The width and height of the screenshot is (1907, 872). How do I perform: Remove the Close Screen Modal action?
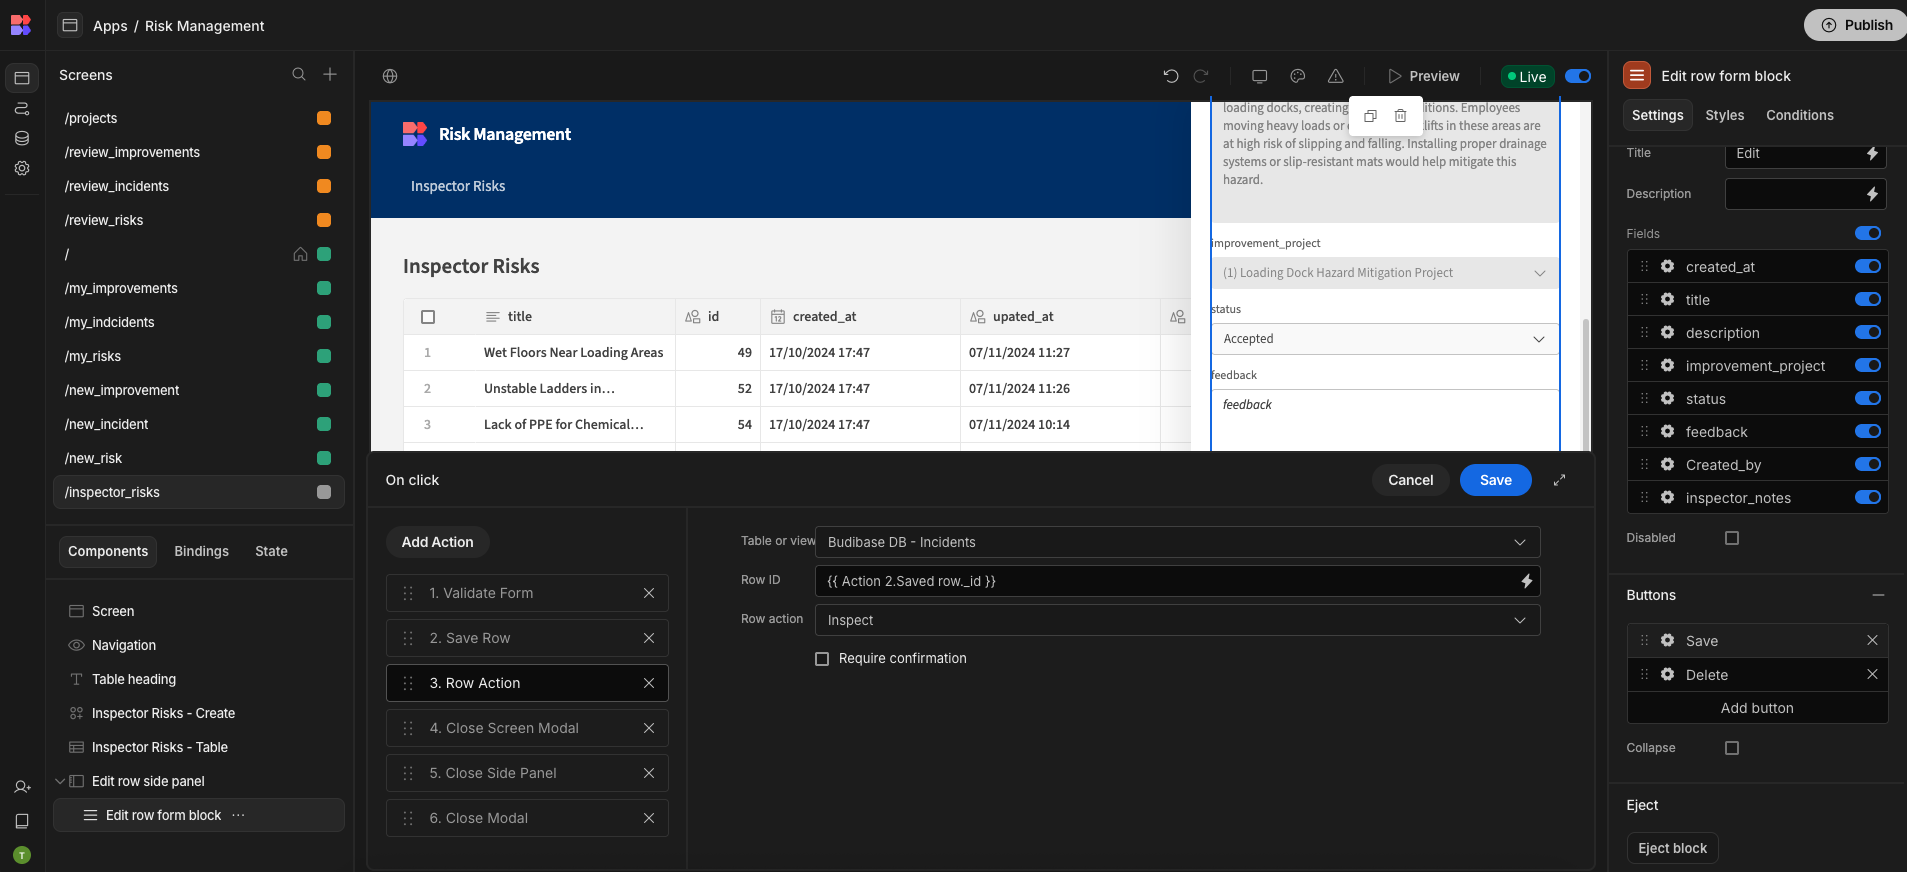click(x=649, y=728)
